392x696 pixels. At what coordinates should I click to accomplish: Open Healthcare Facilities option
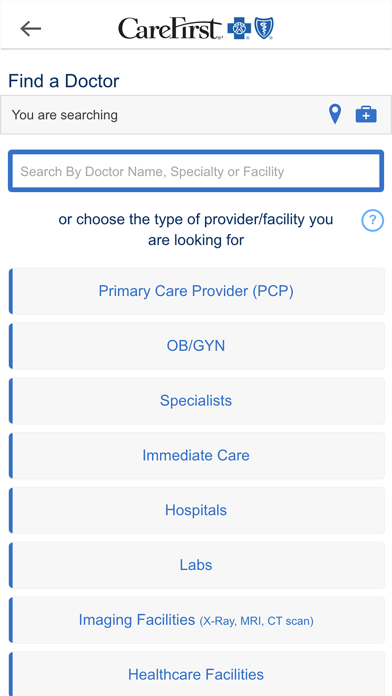[196, 674]
